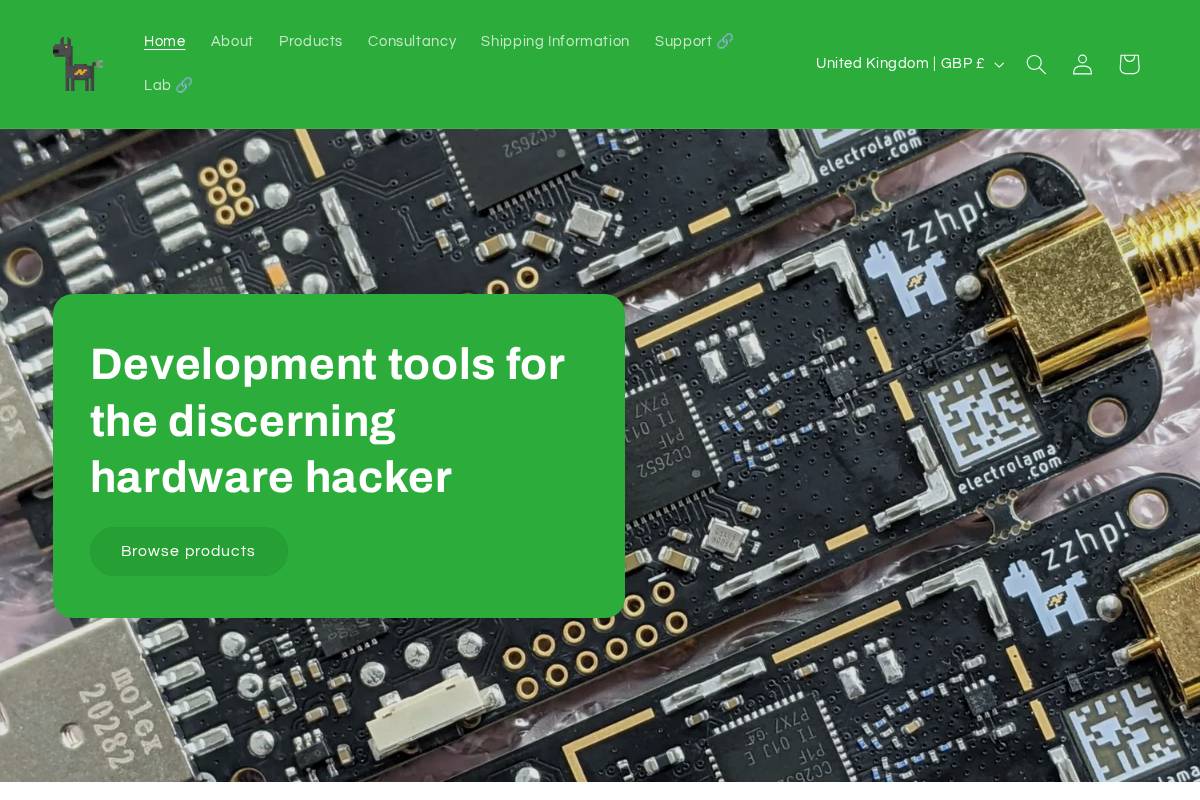Expand the United Kingdom | GBP £ selector

(x=910, y=64)
